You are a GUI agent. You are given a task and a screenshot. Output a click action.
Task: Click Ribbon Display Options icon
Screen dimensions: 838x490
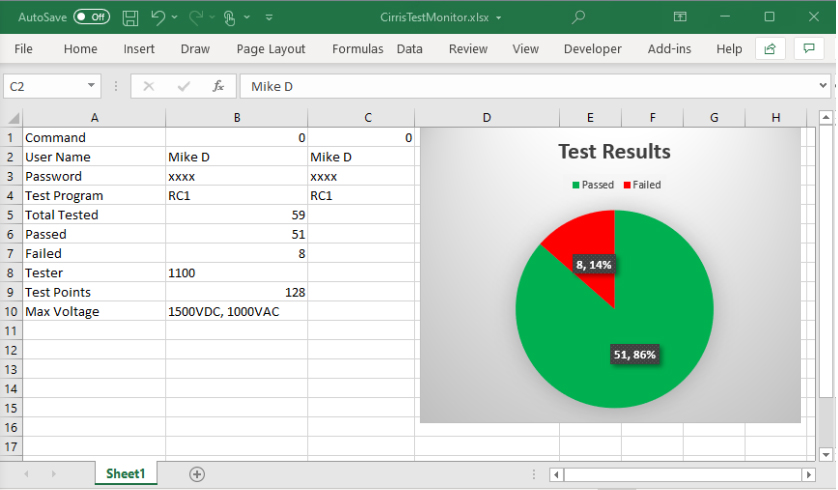[680, 17]
